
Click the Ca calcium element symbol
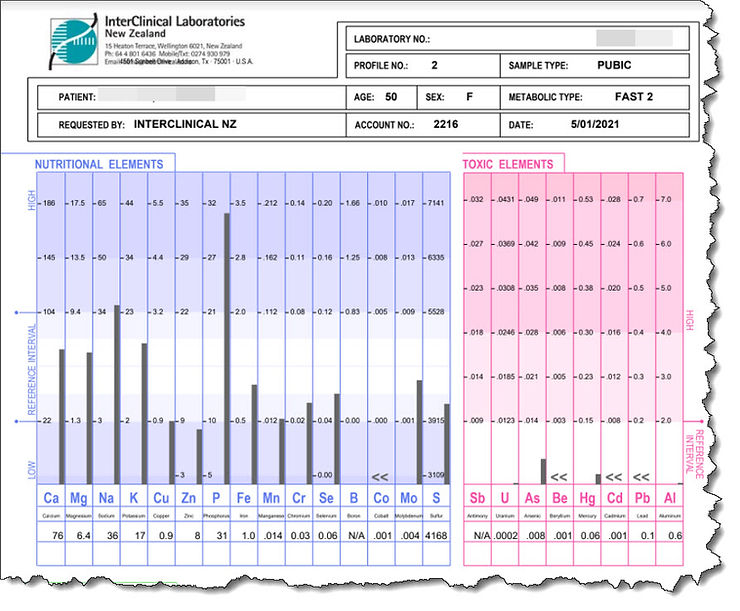pos(51,498)
